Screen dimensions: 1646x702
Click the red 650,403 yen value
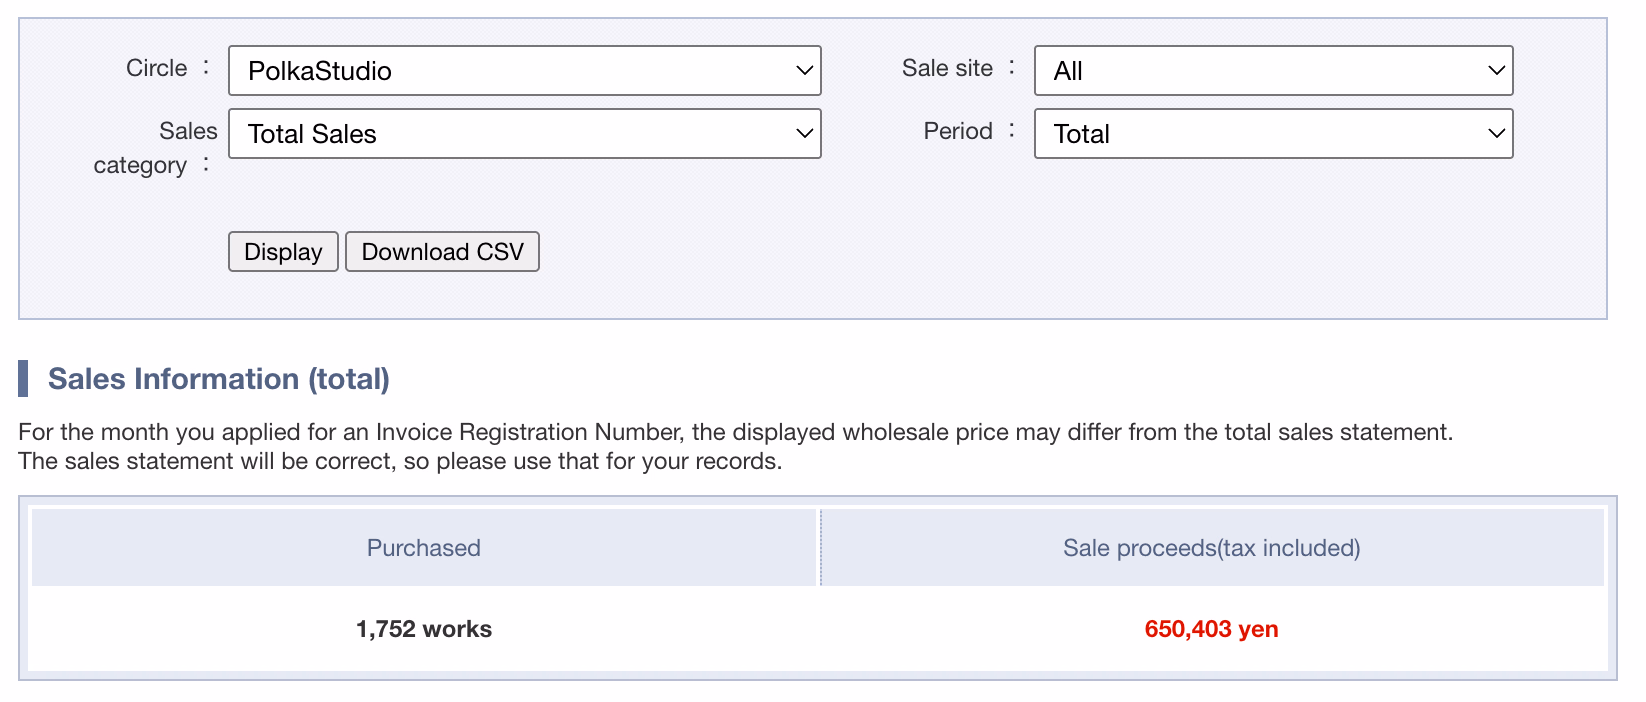click(x=1212, y=629)
